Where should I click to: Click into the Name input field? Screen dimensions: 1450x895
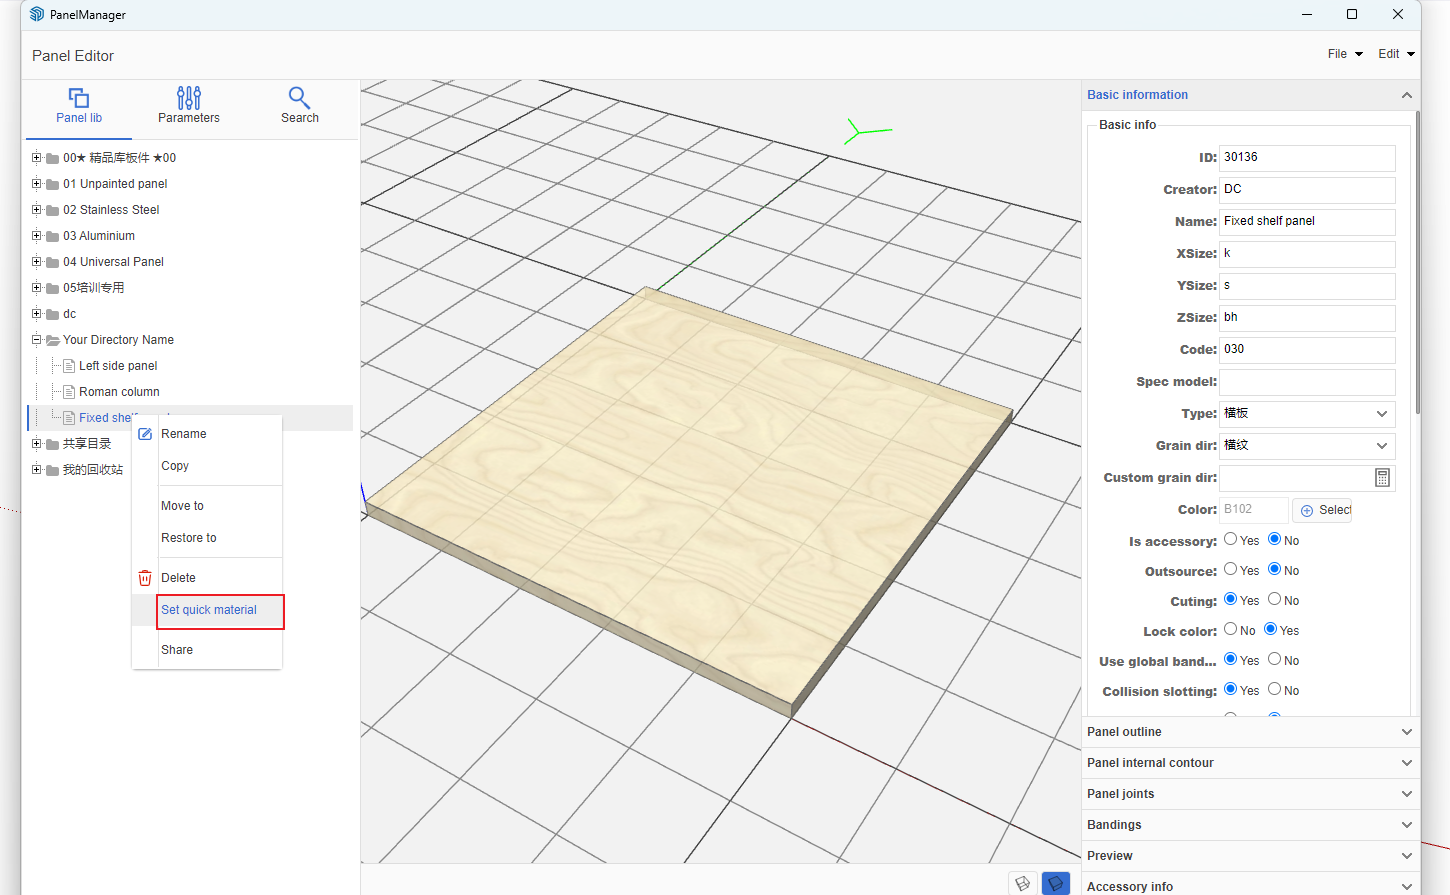point(1306,222)
